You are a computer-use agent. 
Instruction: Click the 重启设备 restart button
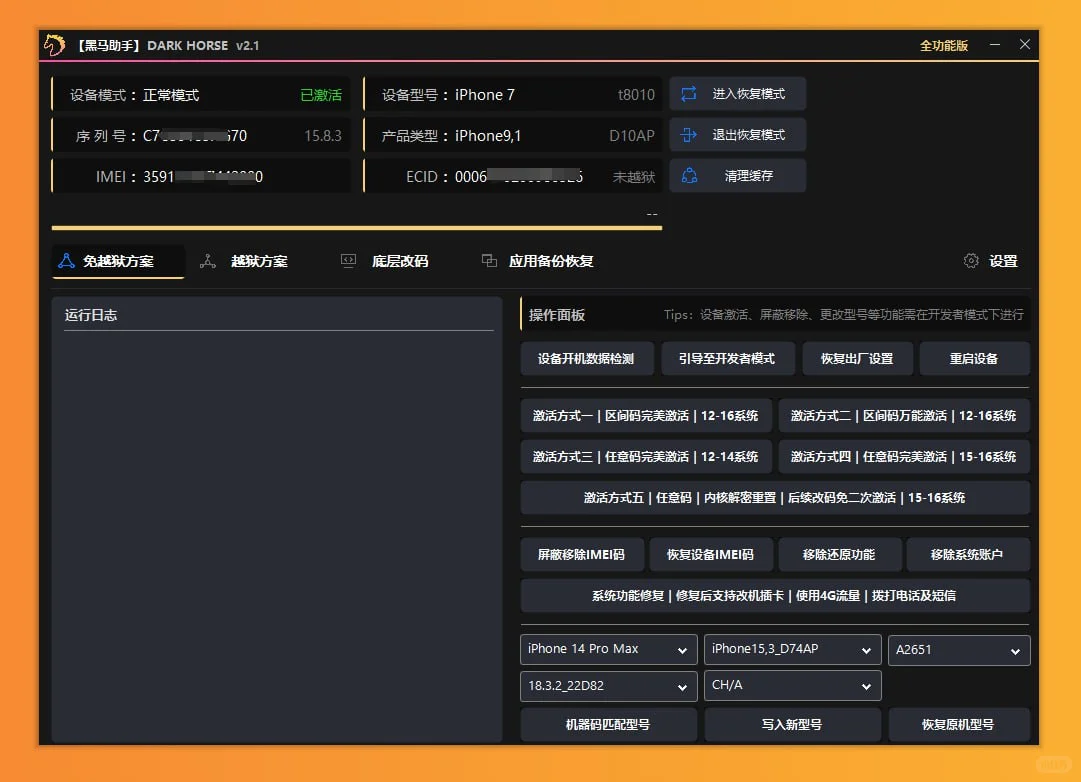point(974,358)
